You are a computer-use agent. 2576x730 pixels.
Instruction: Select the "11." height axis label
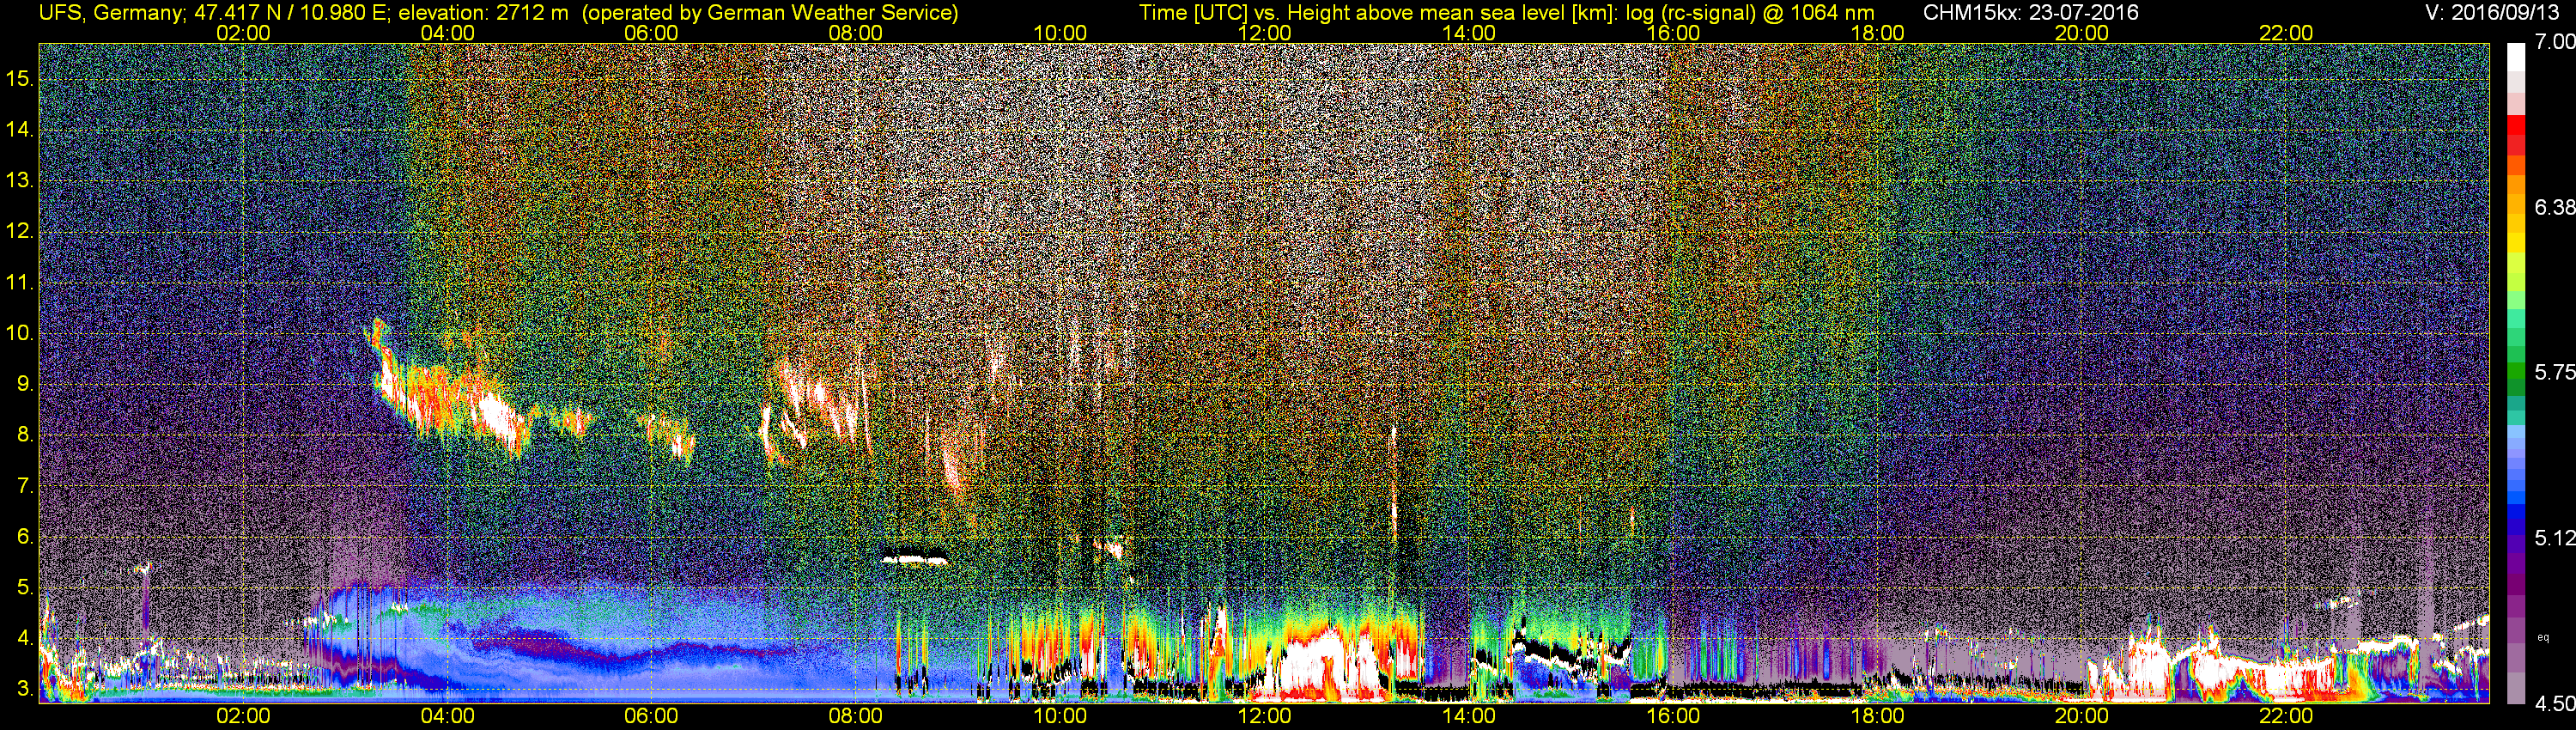[x=20, y=283]
